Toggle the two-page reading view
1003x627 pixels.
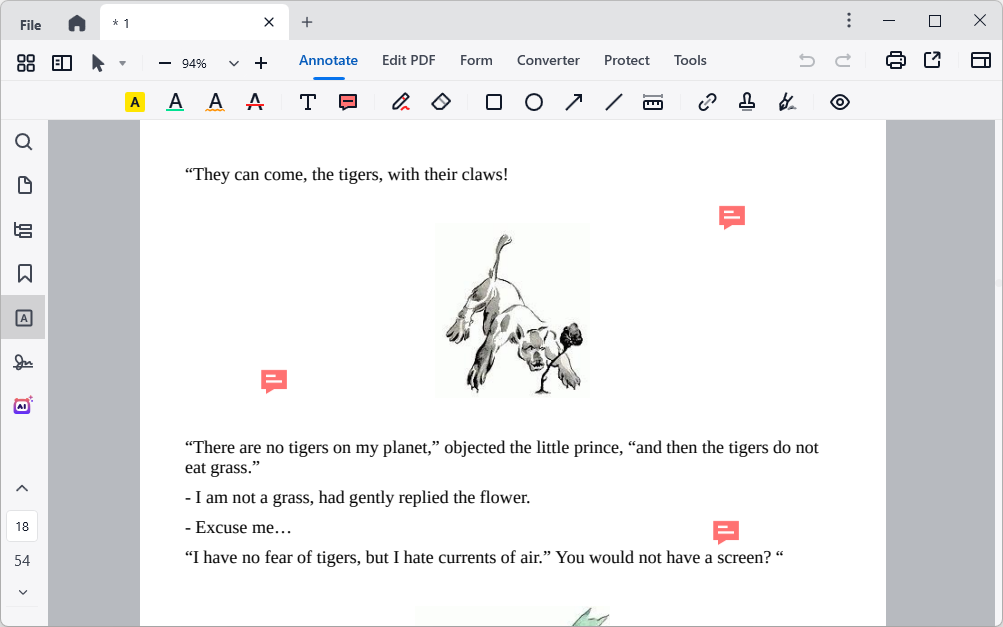tap(62, 63)
